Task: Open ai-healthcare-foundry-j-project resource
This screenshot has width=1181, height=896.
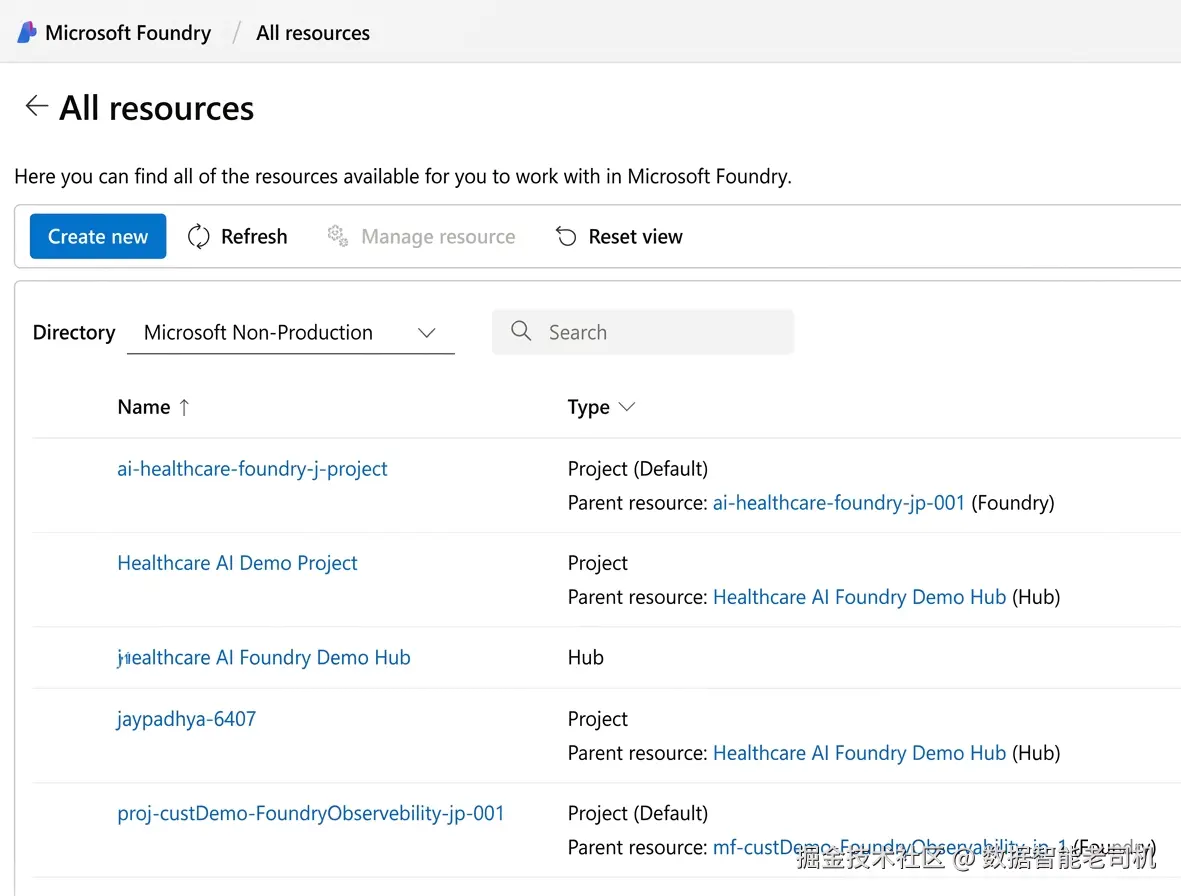Action: coord(252,469)
